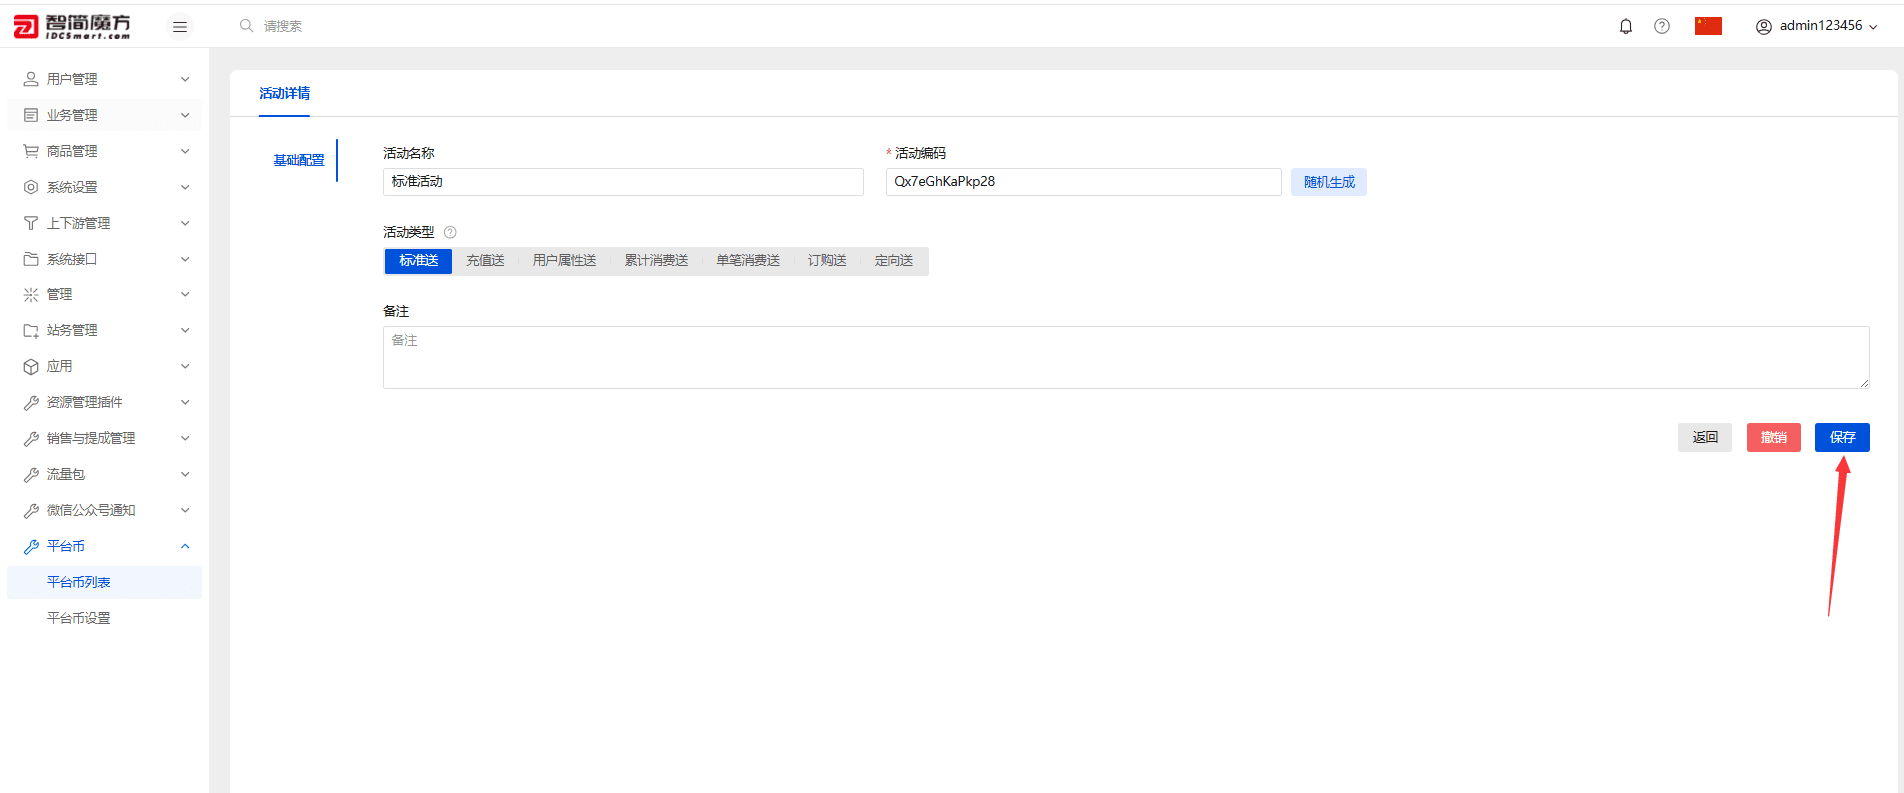The image size is (1904, 793).
Task: Expand 业务管理 menu chevron
Action: click(x=185, y=115)
